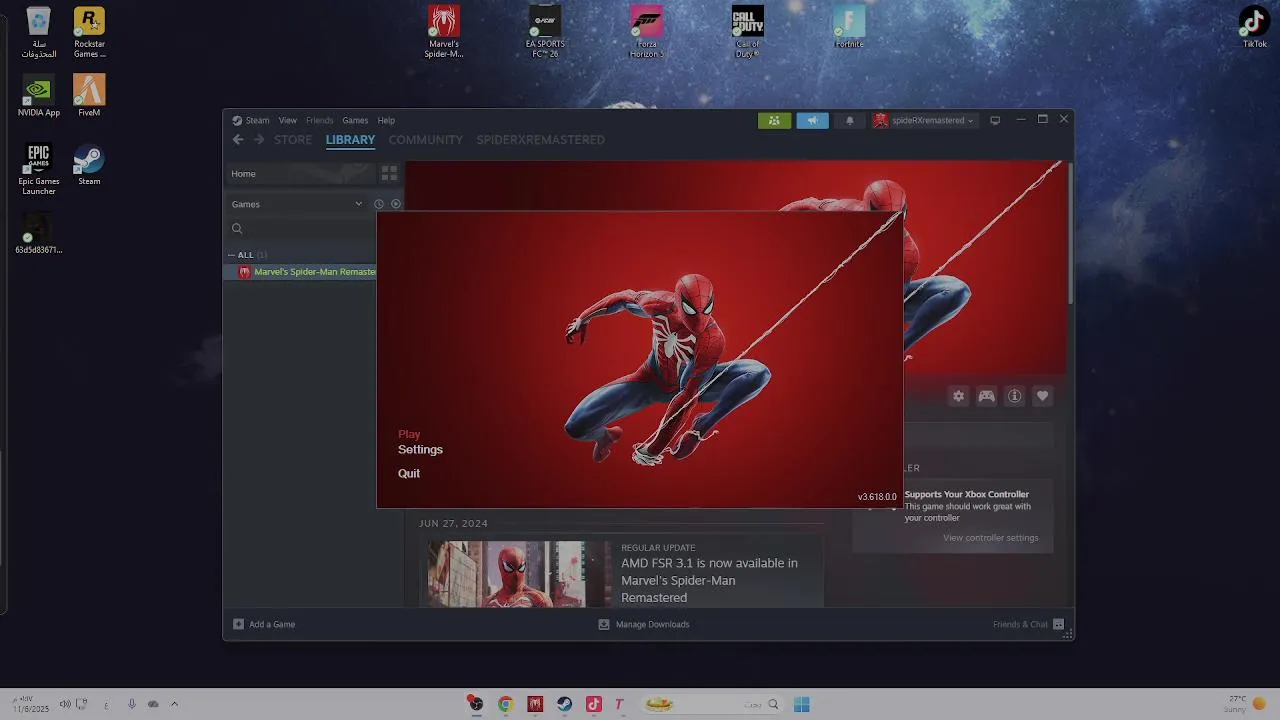Open EA SPORTS FC 26 desktop shortcut

click(545, 32)
